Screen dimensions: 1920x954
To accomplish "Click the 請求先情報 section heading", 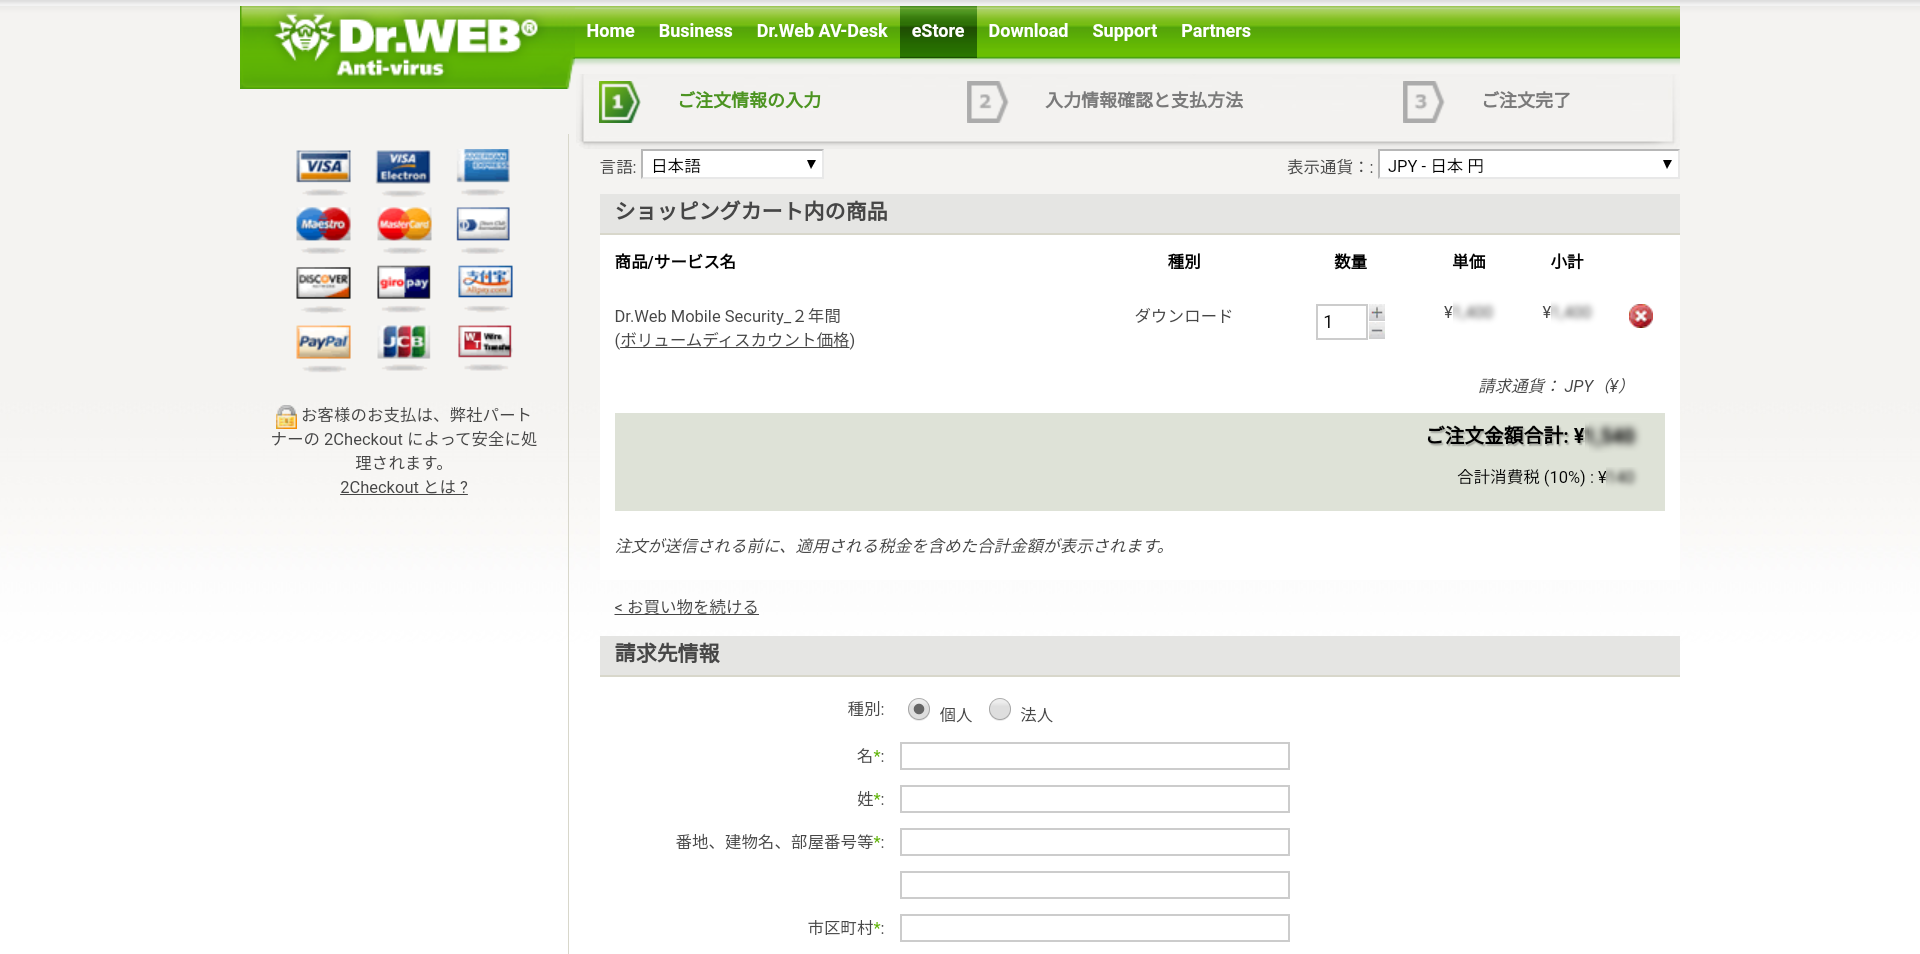I will [667, 653].
